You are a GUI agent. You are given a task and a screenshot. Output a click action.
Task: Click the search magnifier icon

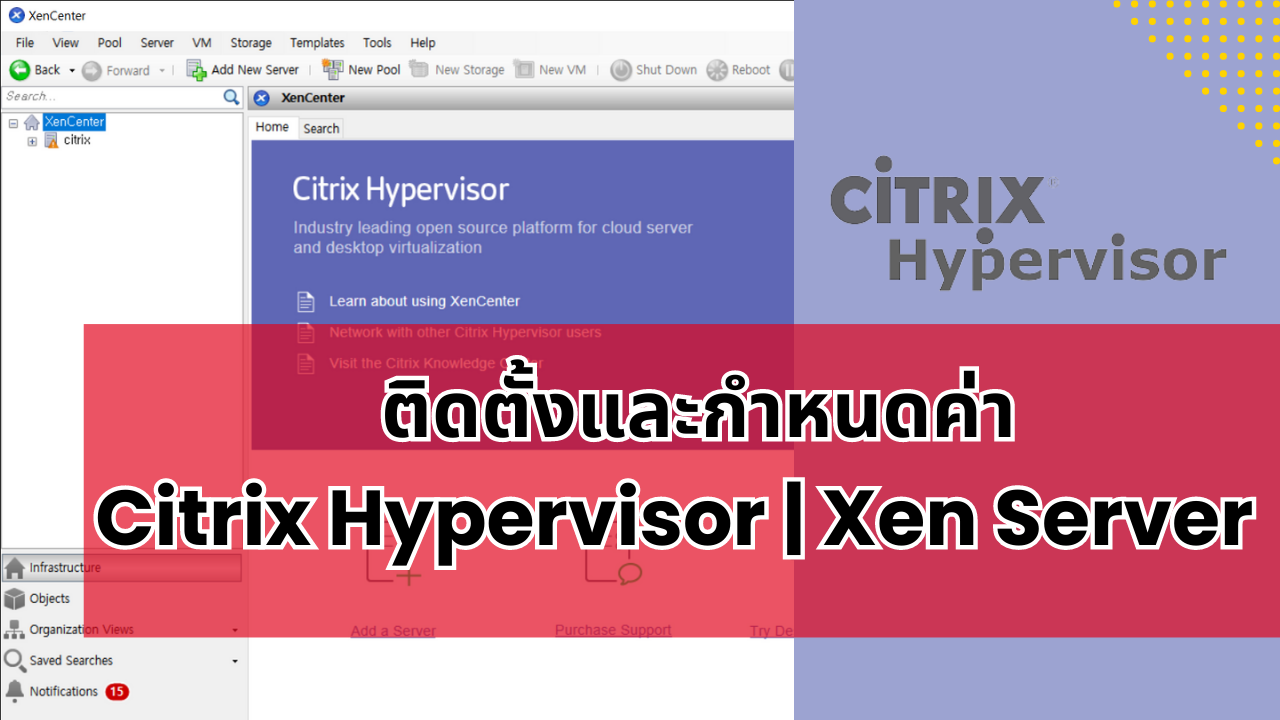click(x=231, y=97)
